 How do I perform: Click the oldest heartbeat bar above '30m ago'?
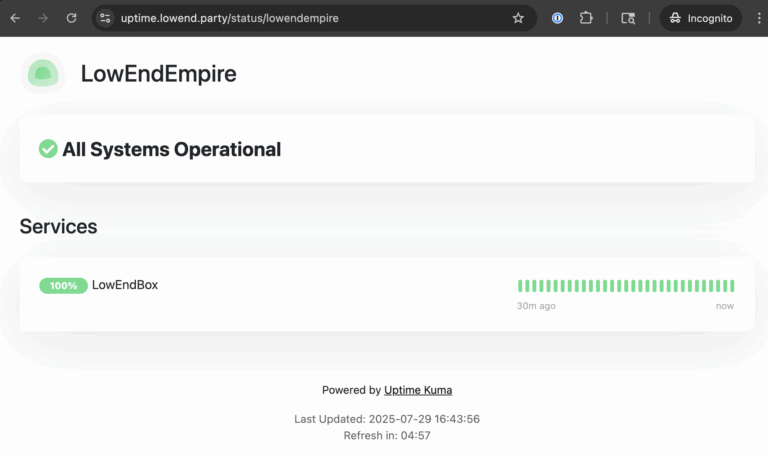[520, 286]
